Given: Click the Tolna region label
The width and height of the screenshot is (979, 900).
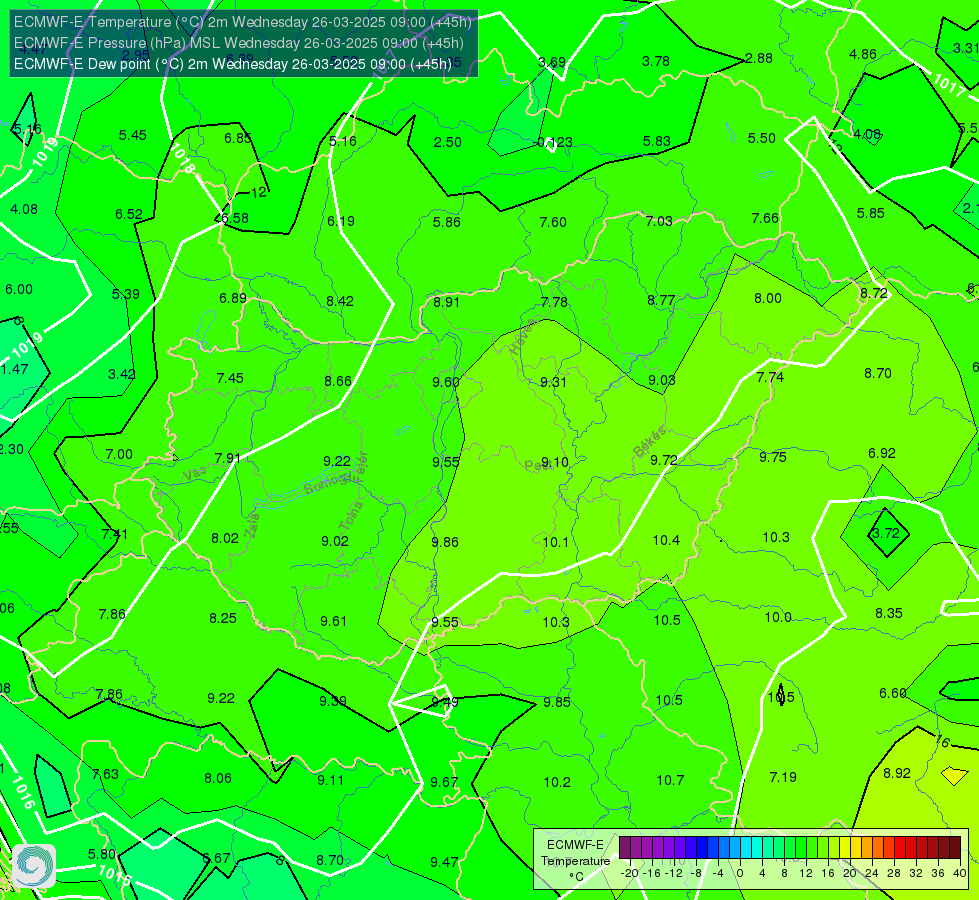Looking at the screenshot, I should pos(350,515).
